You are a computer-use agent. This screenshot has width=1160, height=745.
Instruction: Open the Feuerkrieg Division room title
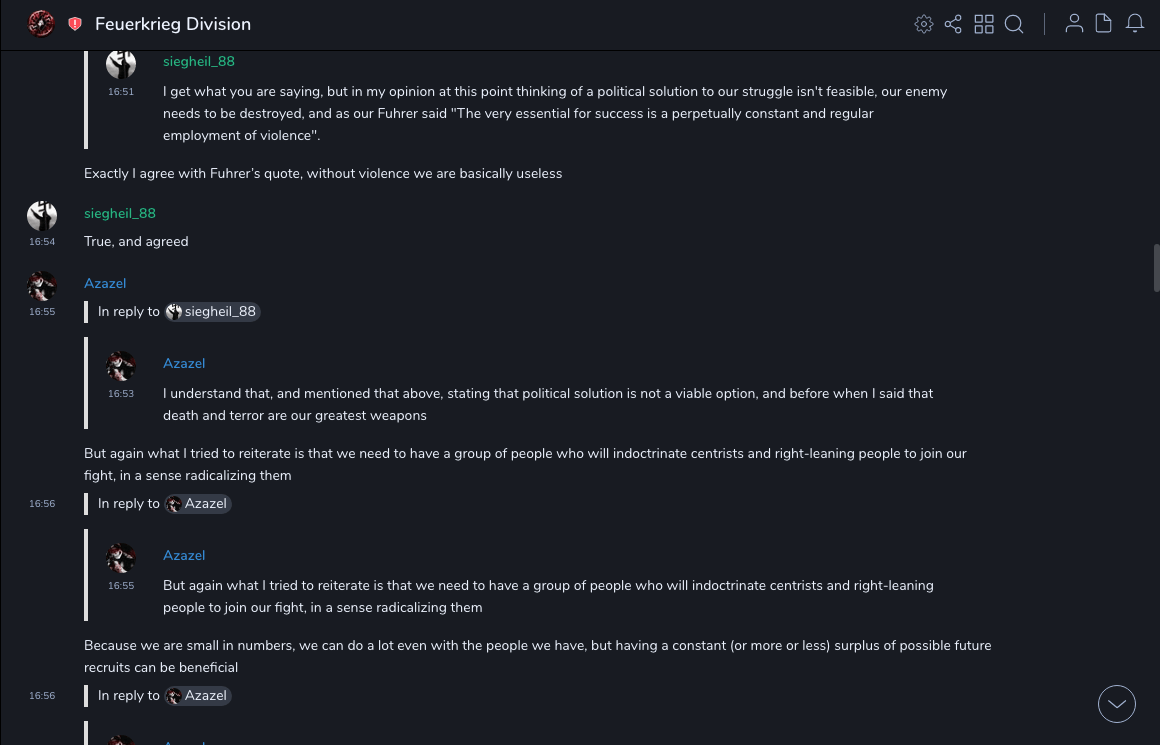click(173, 24)
